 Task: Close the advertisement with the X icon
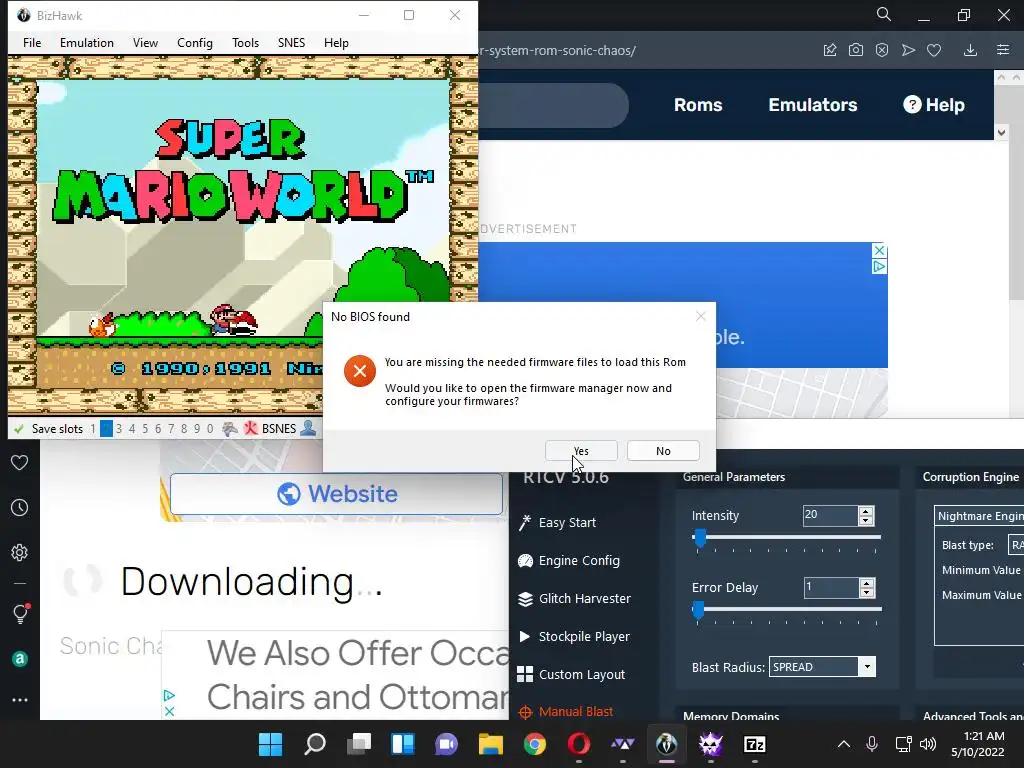880,251
